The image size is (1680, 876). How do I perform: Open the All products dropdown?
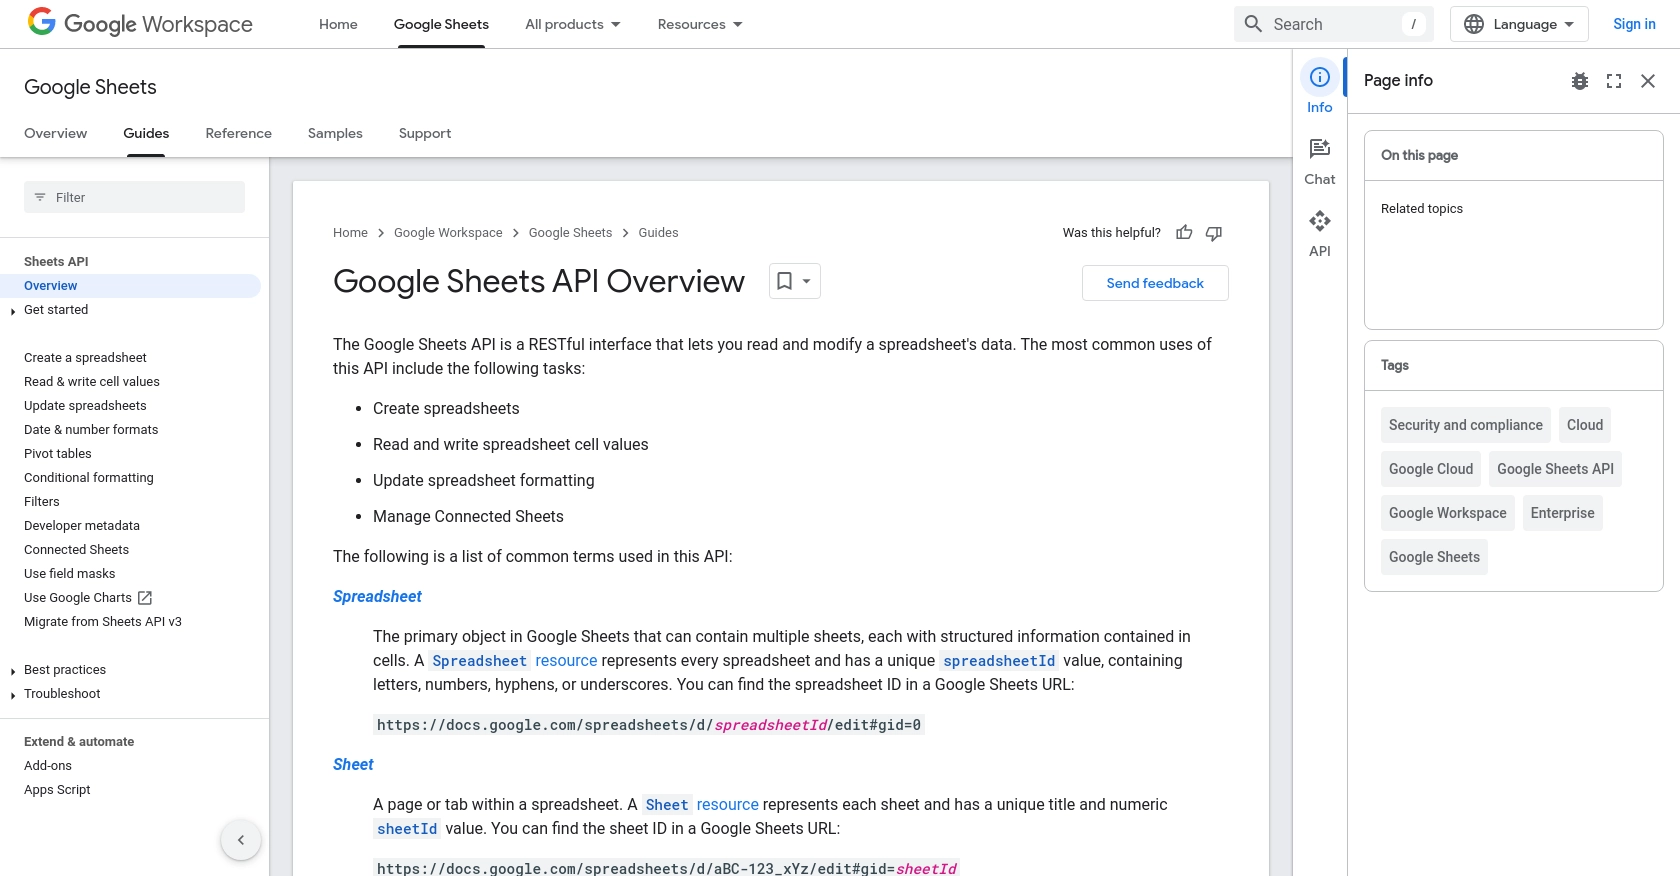573,24
